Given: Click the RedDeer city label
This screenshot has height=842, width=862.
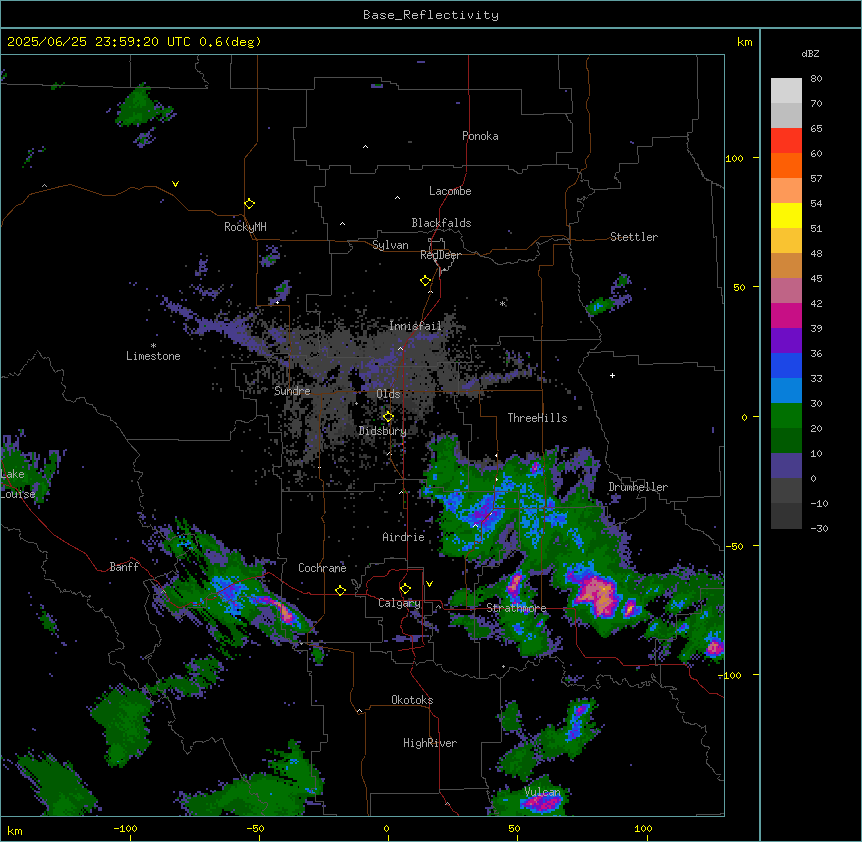Looking at the screenshot, I should [440, 255].
